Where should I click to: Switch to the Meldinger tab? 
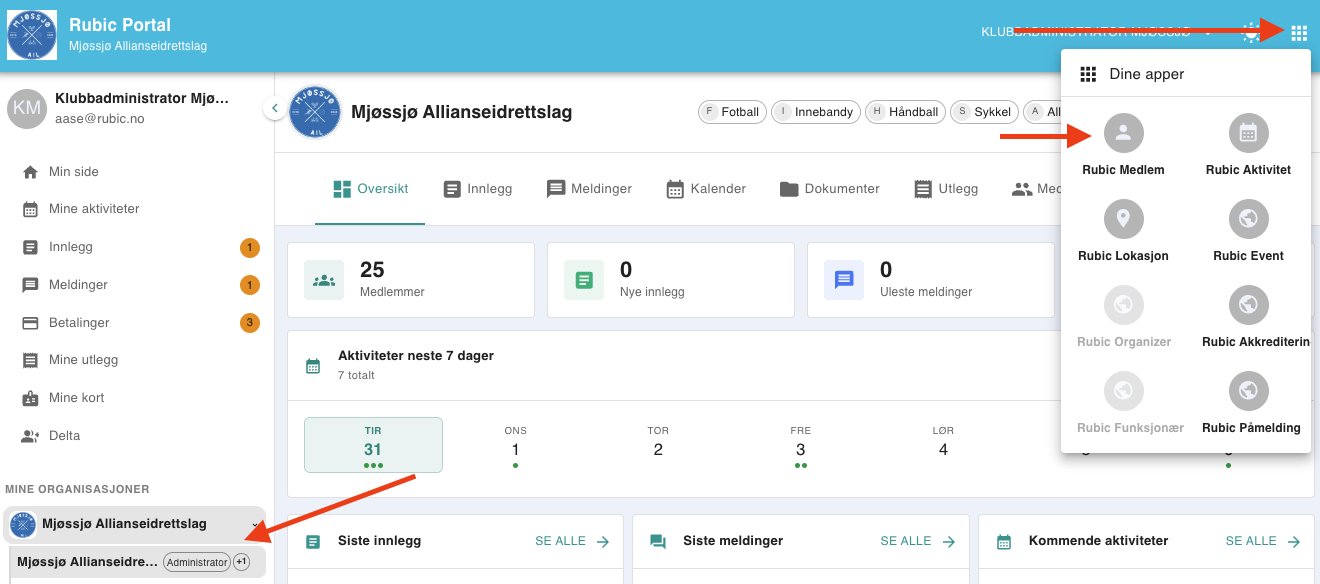click(x=589, y=189)
